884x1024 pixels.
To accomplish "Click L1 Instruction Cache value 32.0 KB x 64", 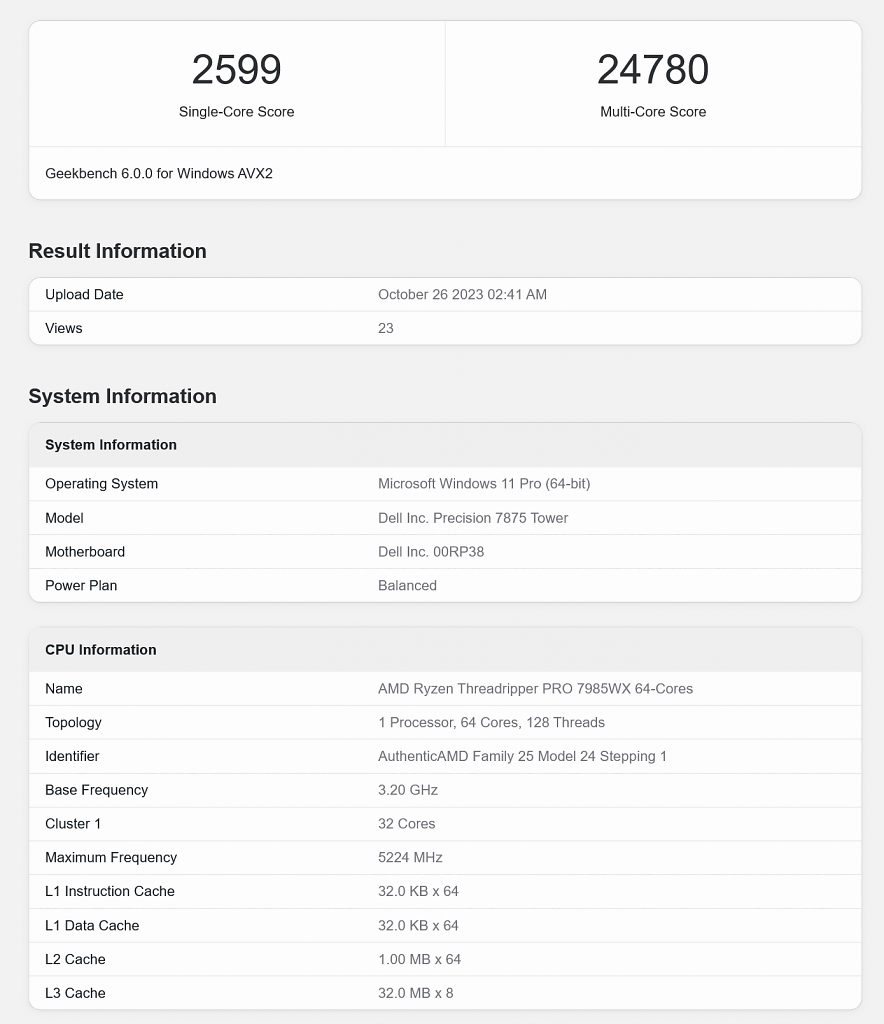I will (418, 892).
